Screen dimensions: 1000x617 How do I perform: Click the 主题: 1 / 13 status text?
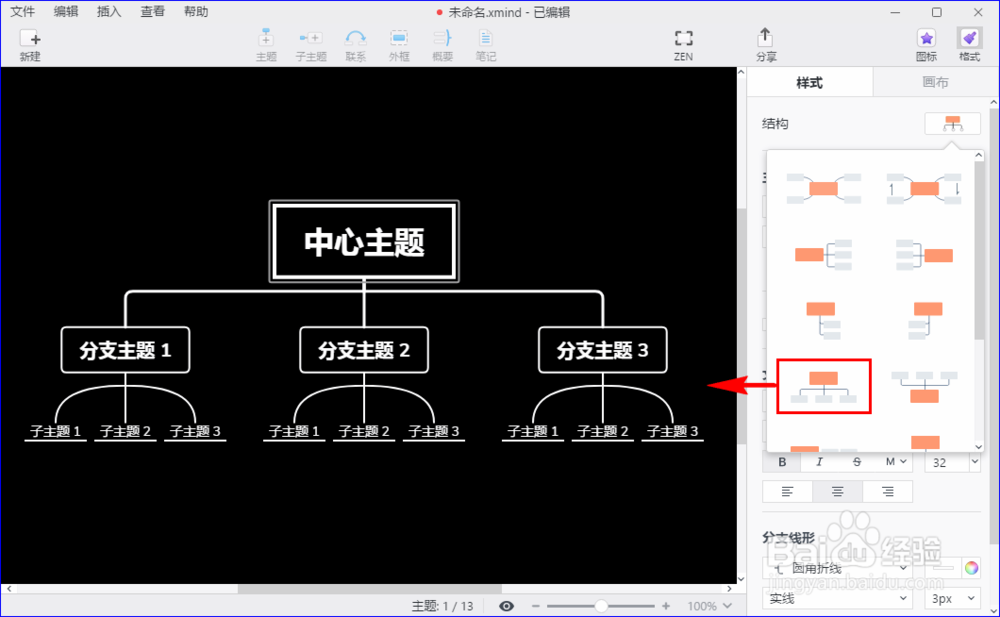[x=443, y=606]
